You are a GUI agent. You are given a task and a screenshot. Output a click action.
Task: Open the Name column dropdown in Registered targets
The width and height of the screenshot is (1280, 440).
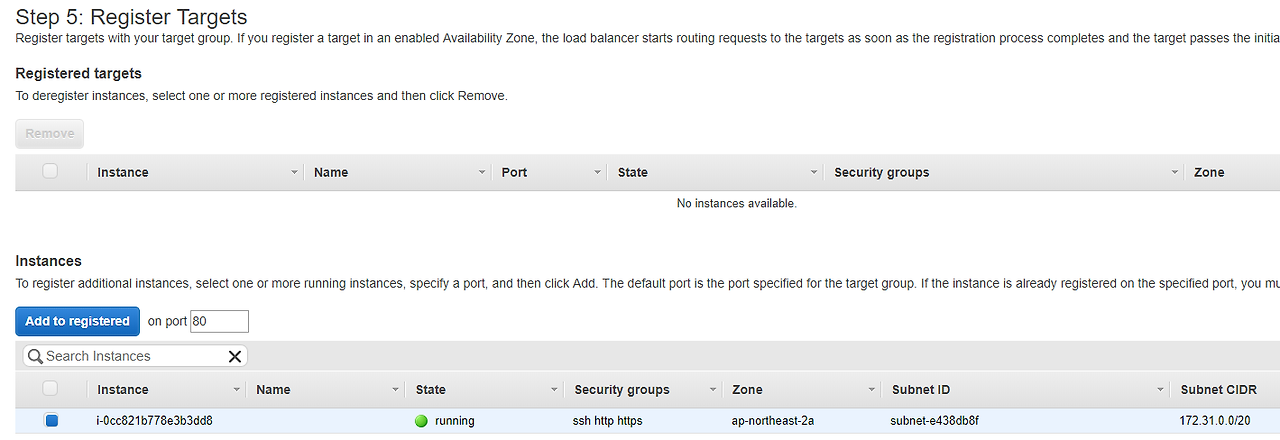click(x=482, y=173)
